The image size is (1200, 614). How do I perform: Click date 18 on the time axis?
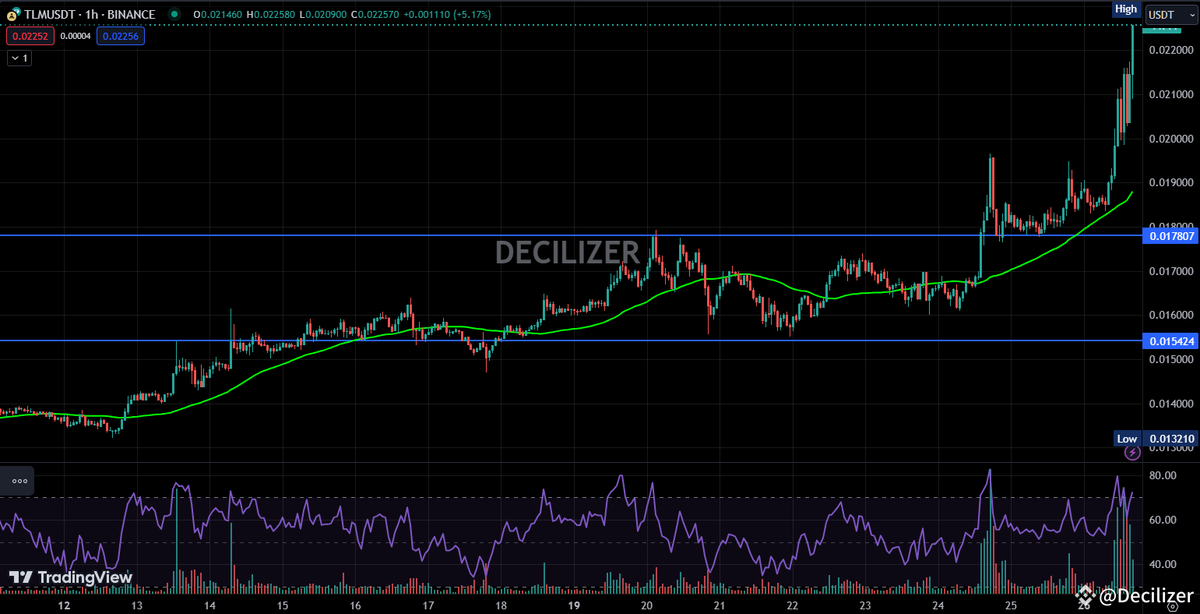501,605
